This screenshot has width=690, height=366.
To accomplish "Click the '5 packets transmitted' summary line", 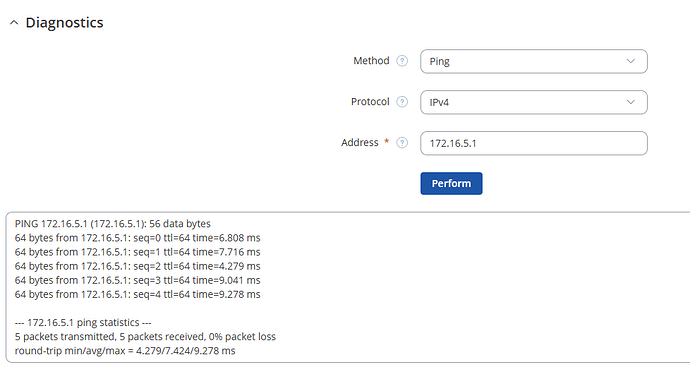I will 145,337.
